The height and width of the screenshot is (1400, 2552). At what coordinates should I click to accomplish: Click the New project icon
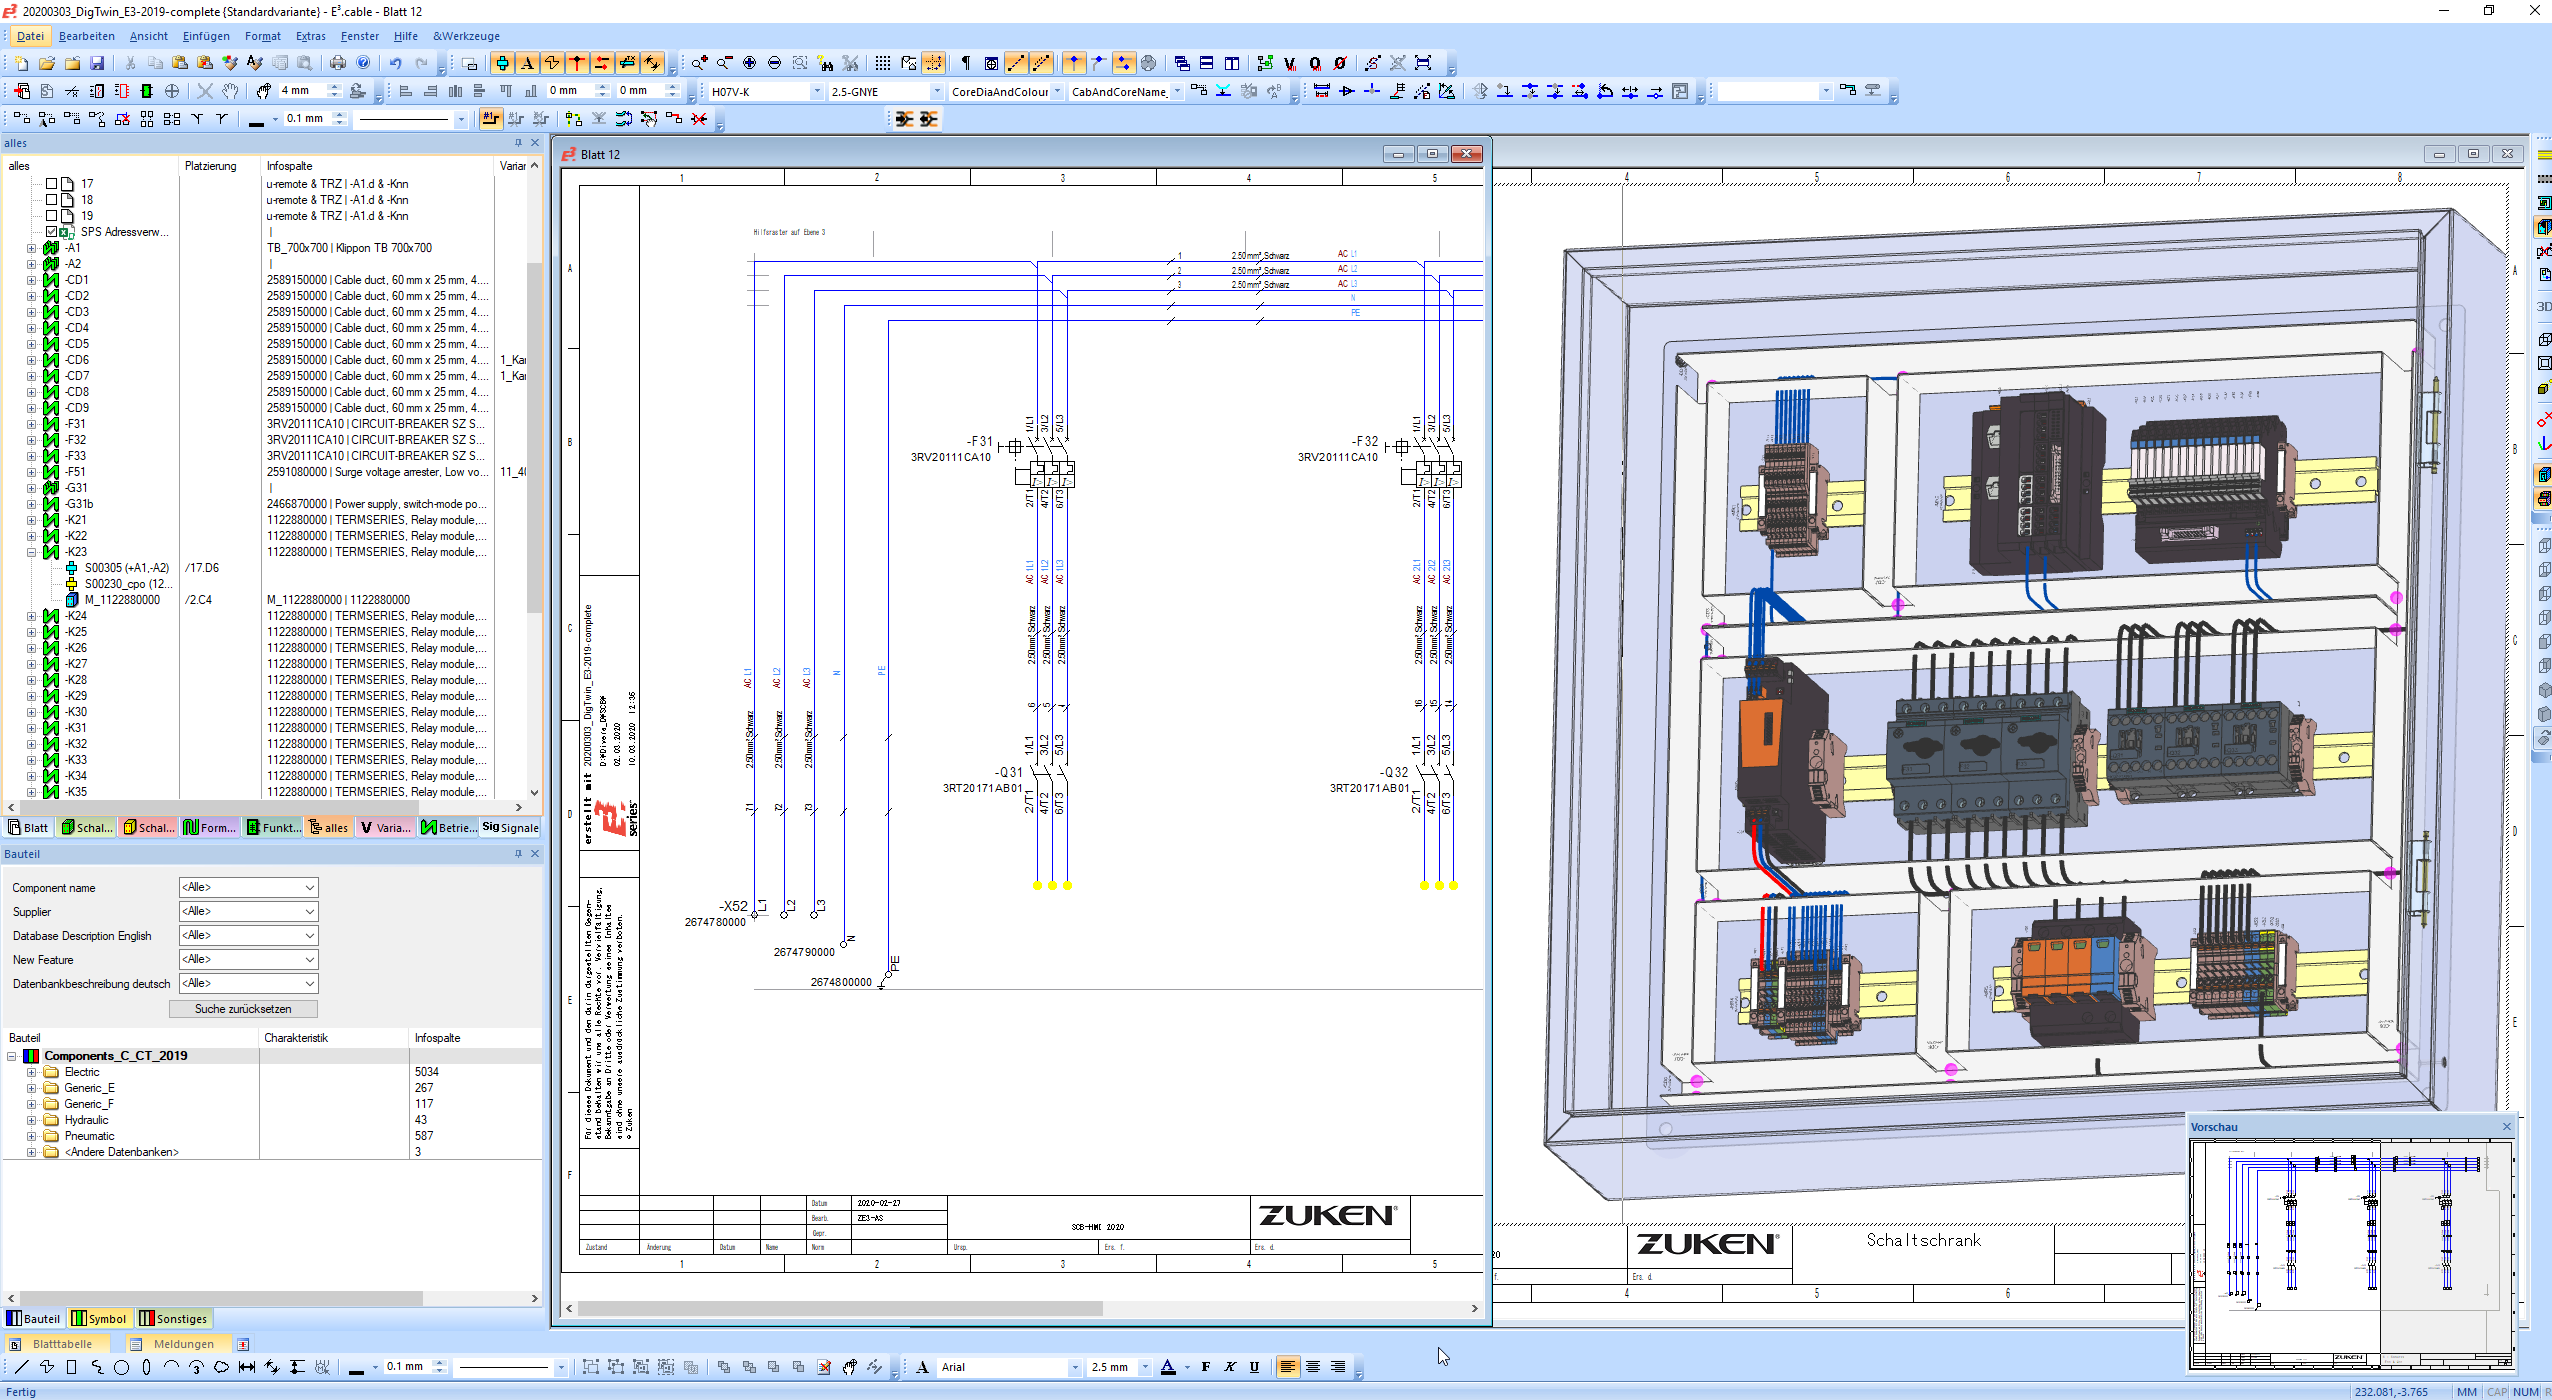(x=22, y=63)
